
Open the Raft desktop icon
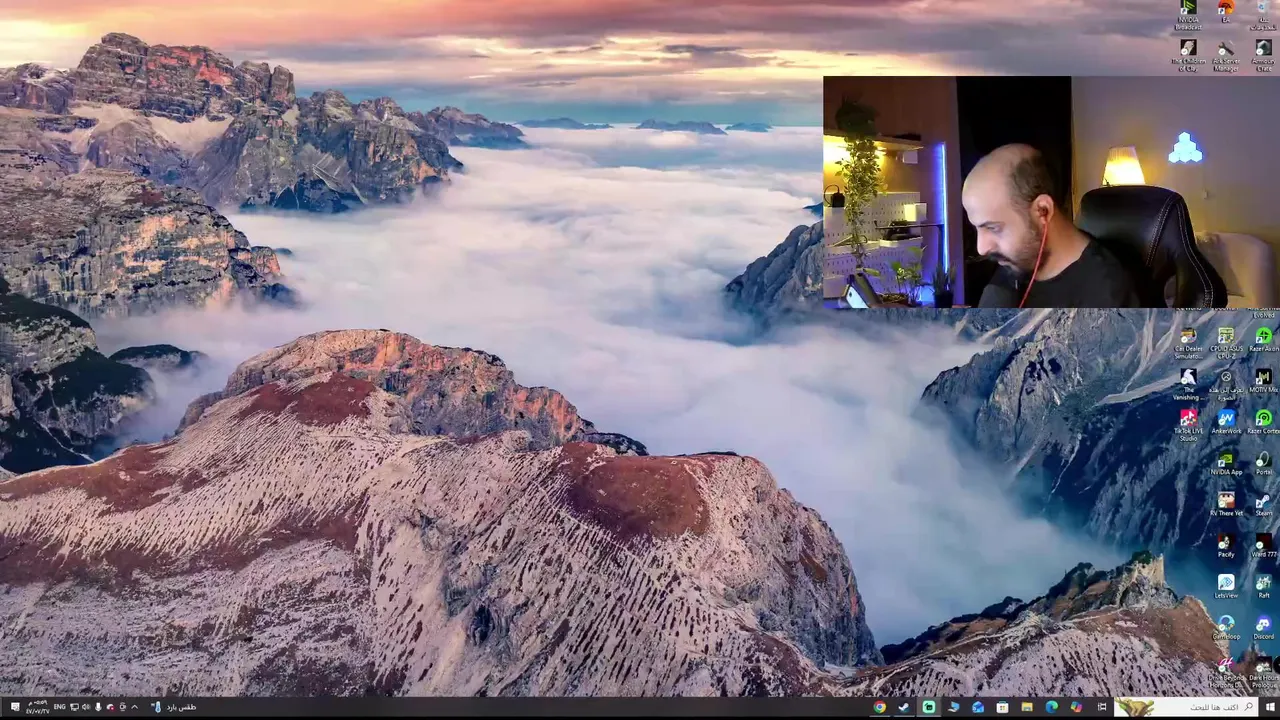(1264, 587)
